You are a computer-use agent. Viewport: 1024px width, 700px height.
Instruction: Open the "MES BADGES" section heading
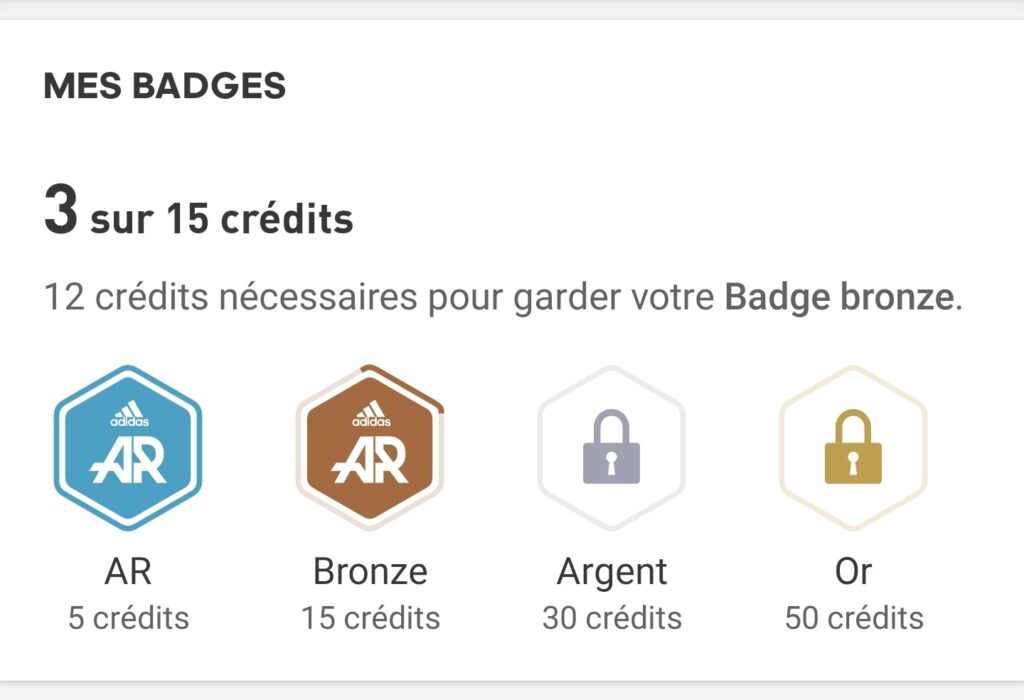pyautogui.click(x=165, y=87)
